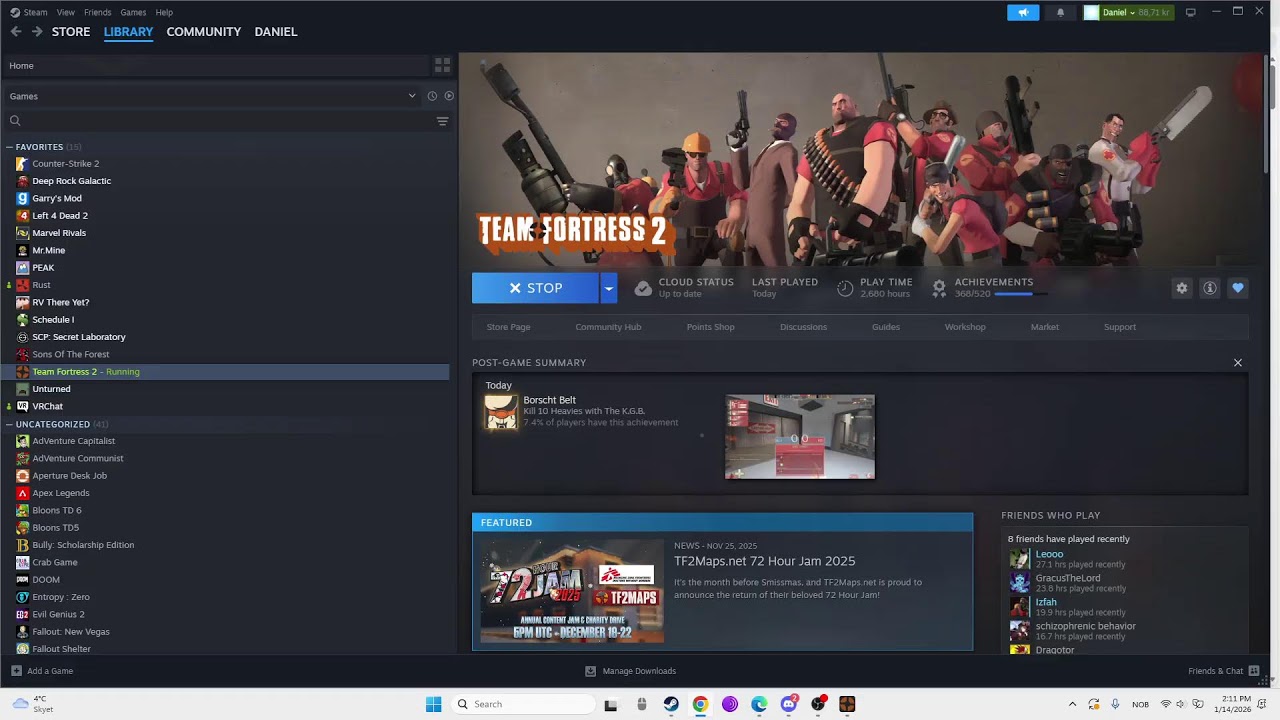This screenshot has height=720, width=1280.
Task: Select Garry's Mod in the library
Action: click(57, 198)
